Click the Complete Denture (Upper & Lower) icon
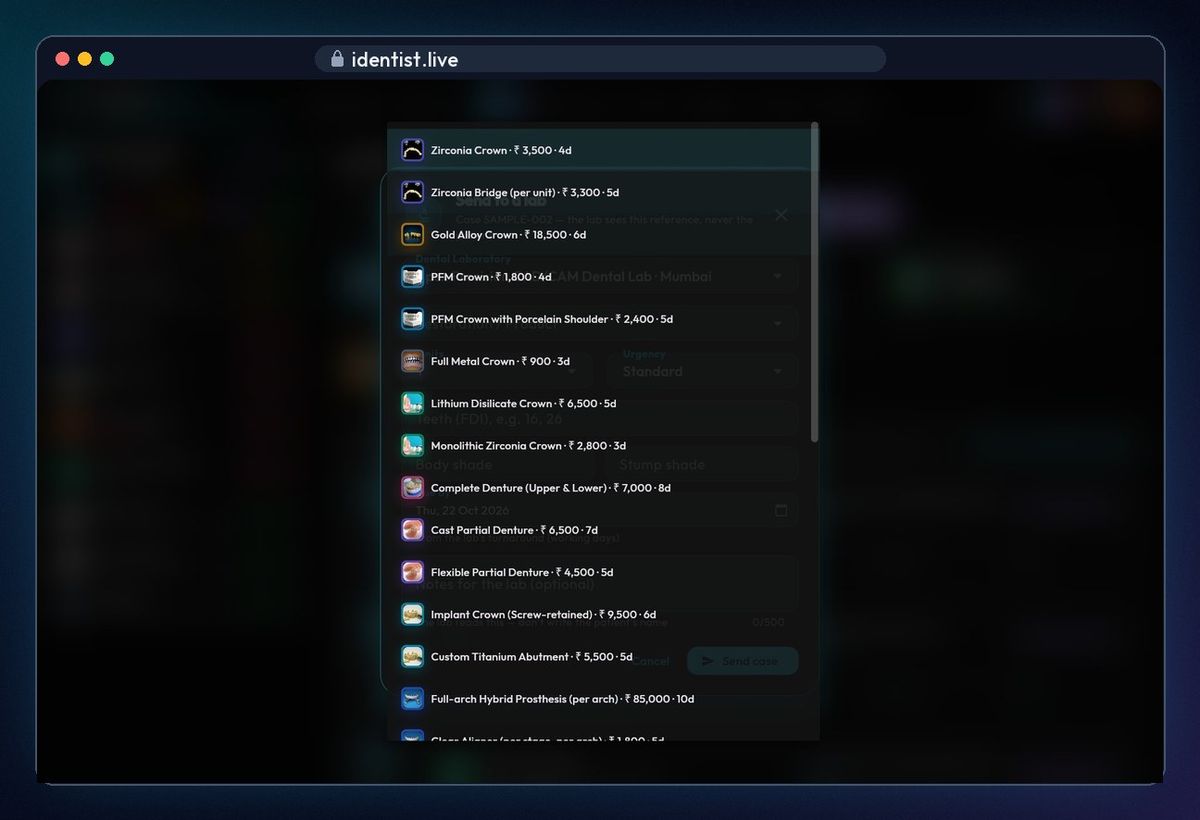This screenshot has height=820, width=1200. [413, 488]
